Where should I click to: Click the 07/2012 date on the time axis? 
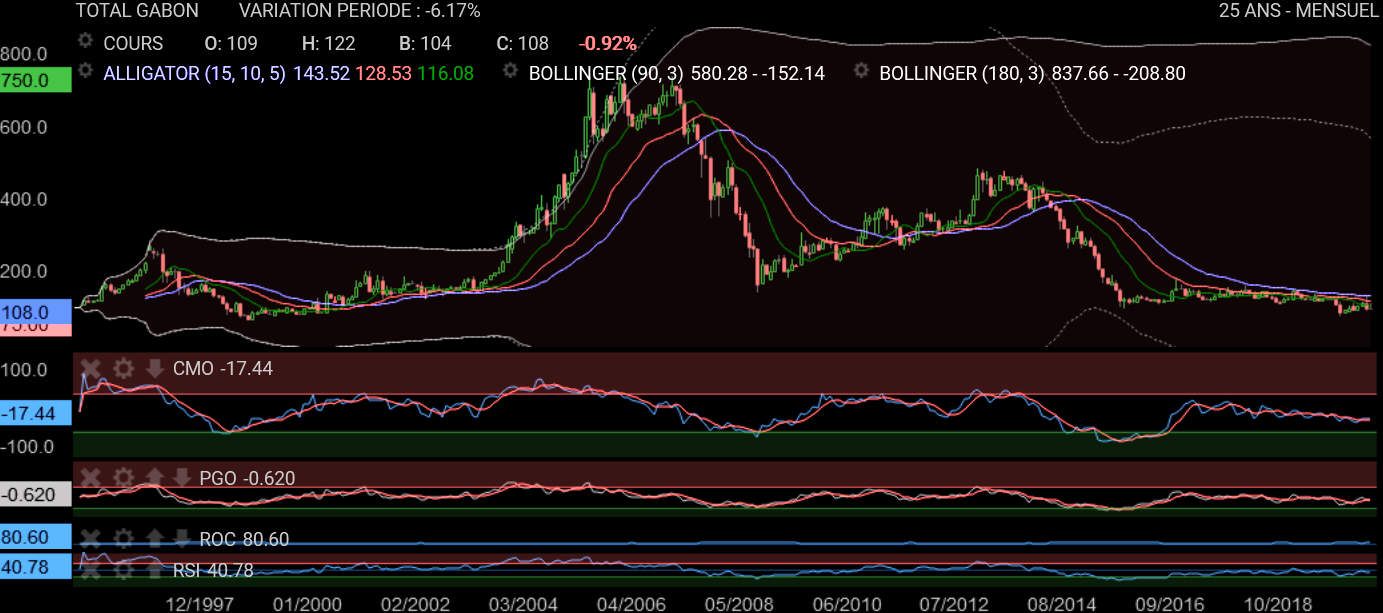pos(953,603)
